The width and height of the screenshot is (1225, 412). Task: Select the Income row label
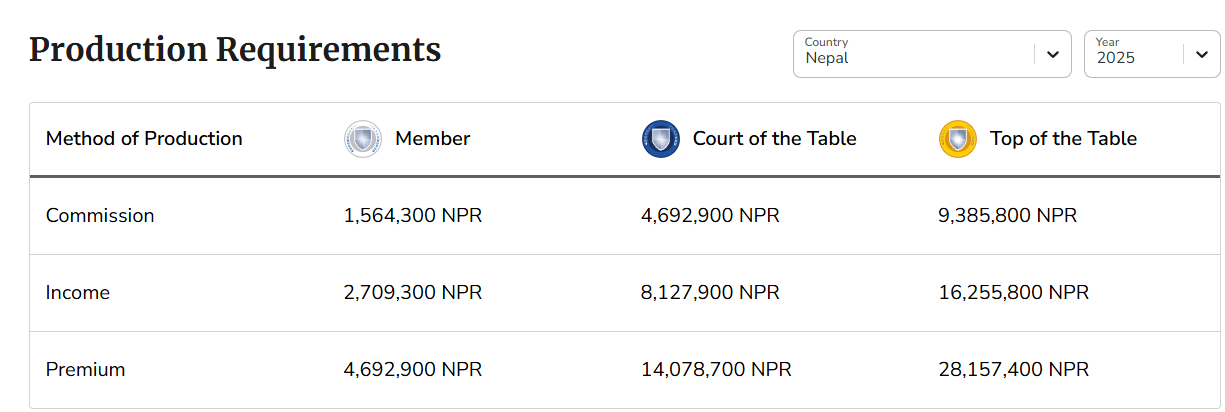pyautogui.click(x=78, y=293)
